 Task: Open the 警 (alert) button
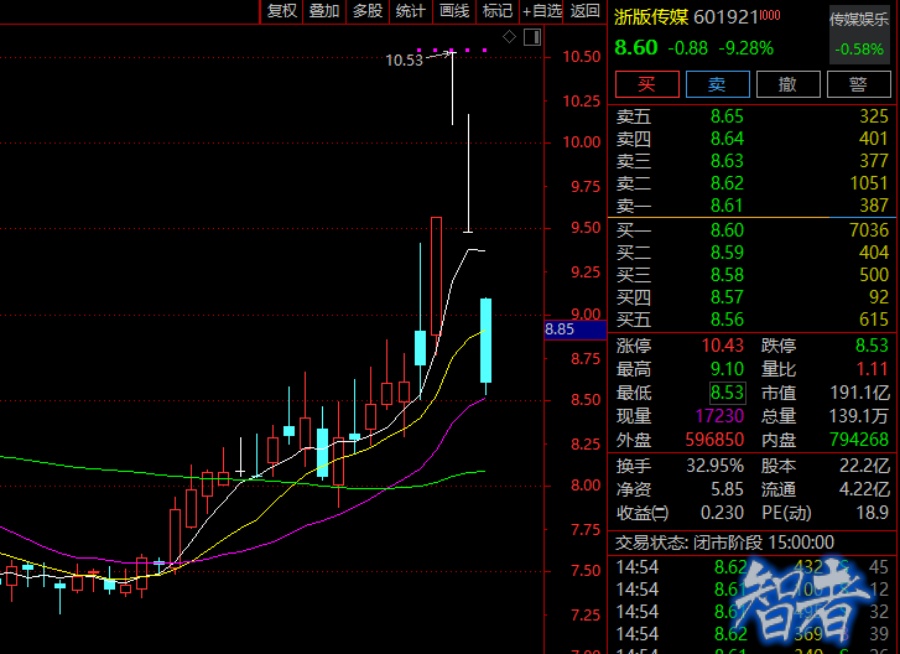(x=857, y=84)
